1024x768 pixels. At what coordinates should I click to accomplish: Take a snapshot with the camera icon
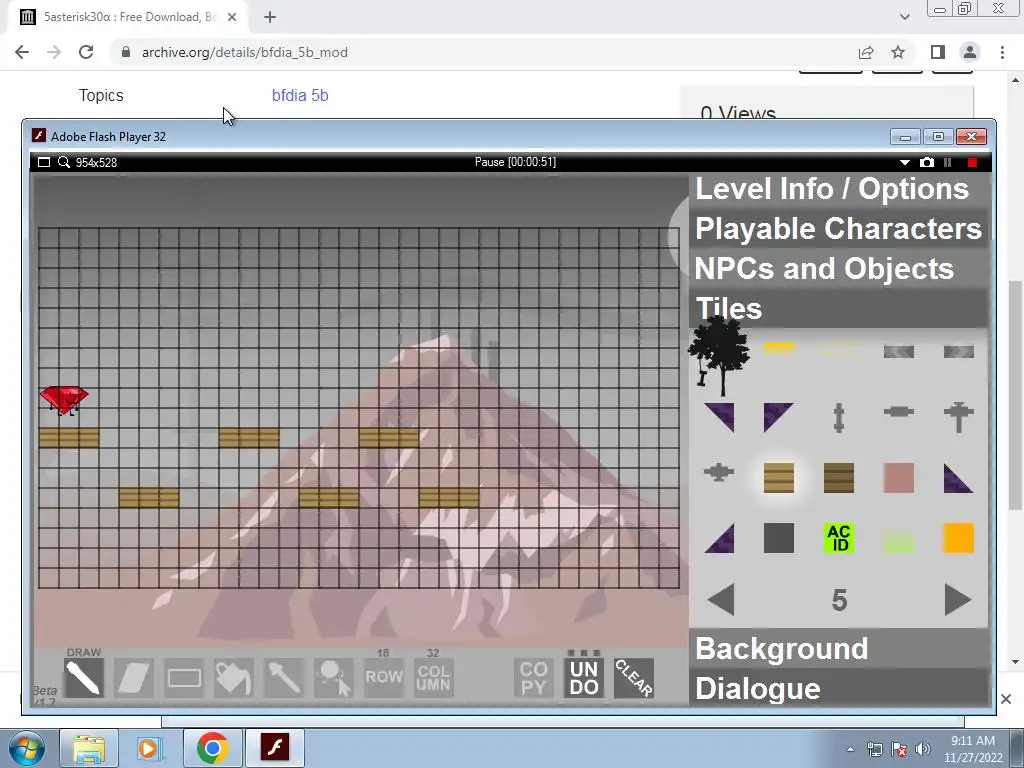[926, 162]
